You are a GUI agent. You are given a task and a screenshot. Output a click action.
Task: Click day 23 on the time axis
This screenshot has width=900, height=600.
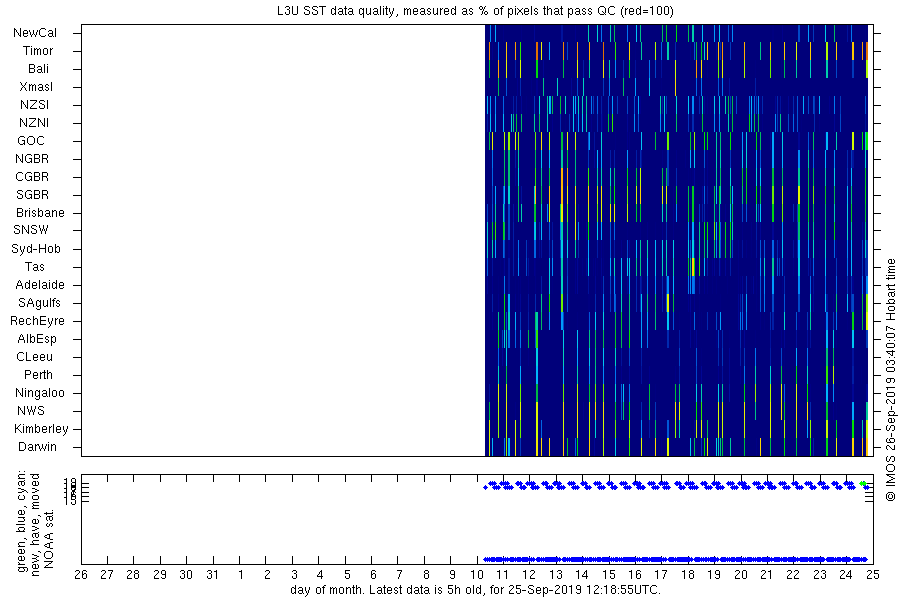[x=820, y=575]
